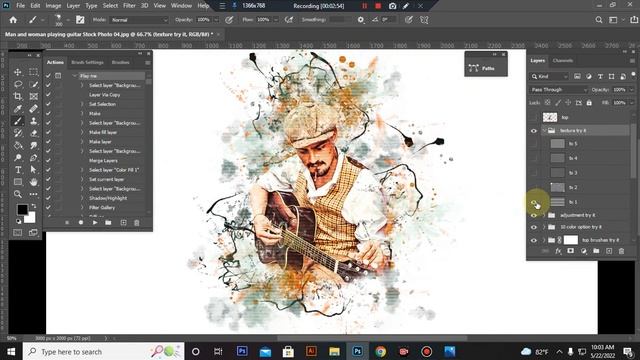Screen dimensions: 640x360
Task: Collapse the 'texture try it' group
Action: pos(544,131)
